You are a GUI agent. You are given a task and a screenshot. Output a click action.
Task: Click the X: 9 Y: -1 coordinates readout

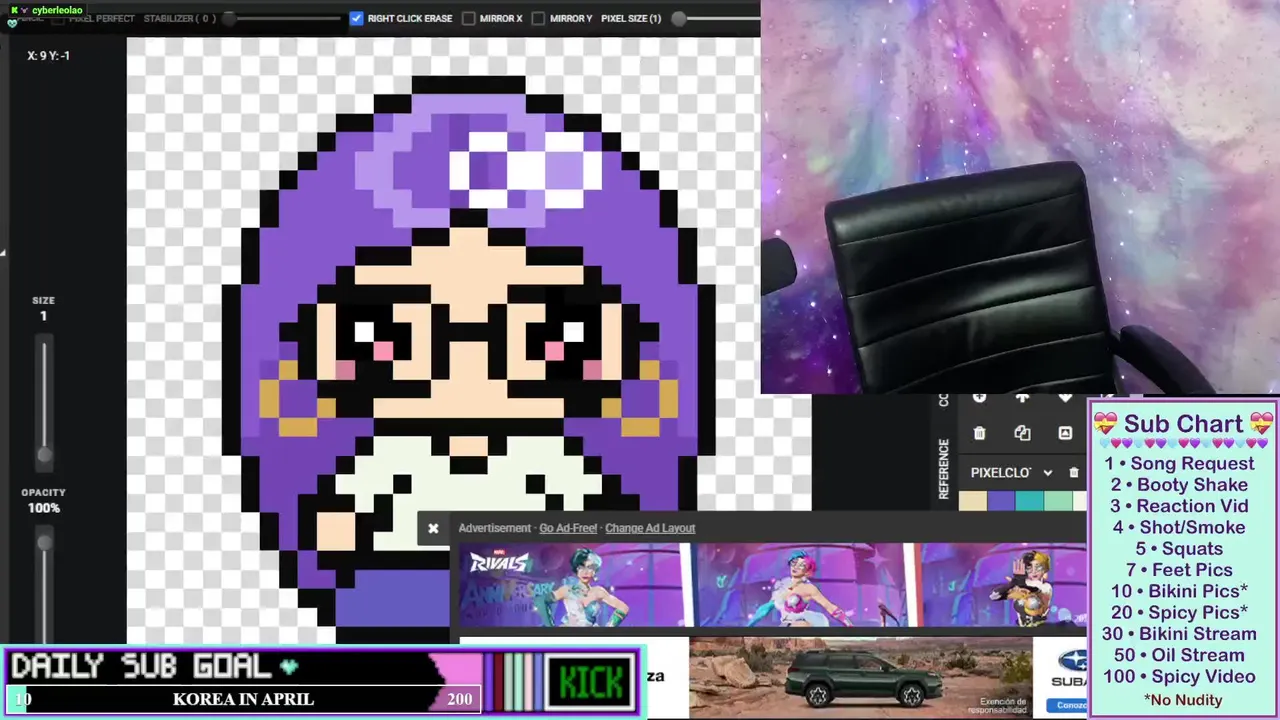pos(49,56)
